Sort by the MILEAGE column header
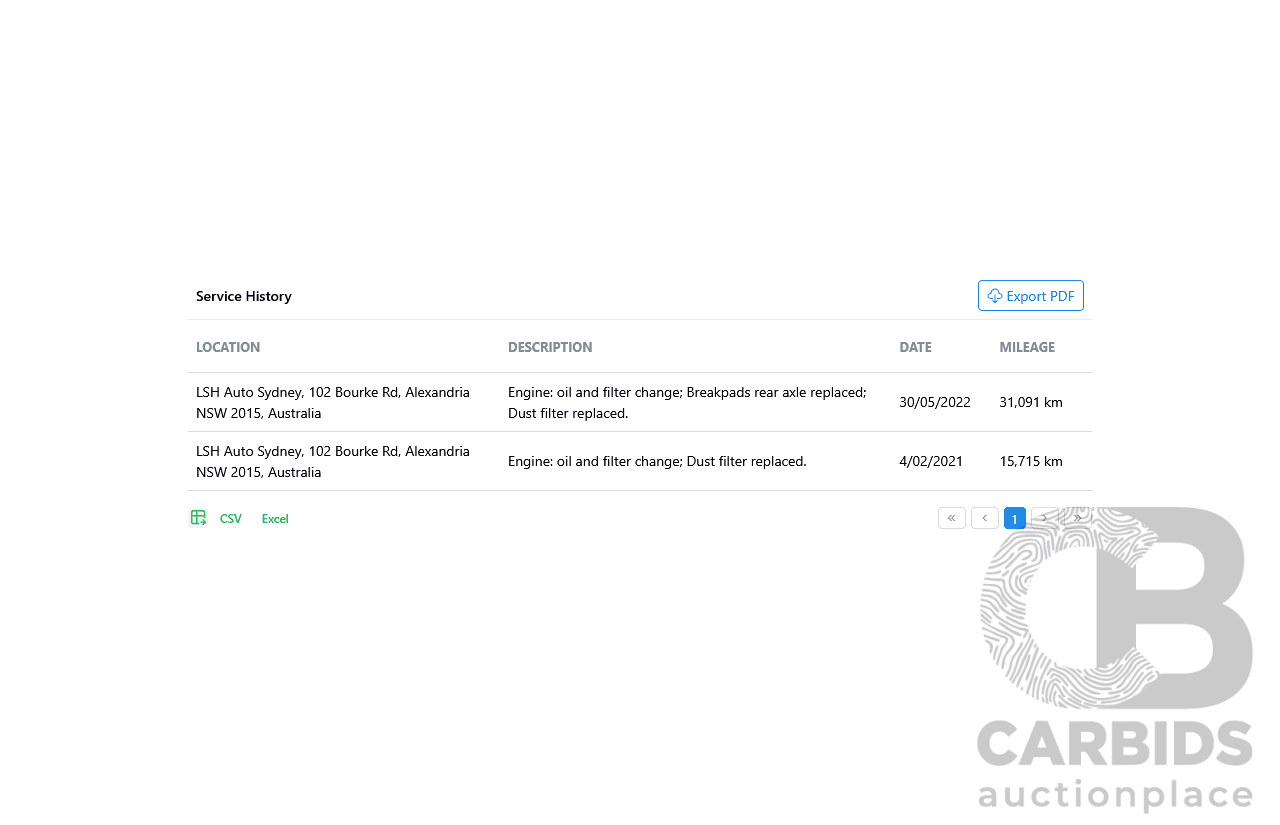 (x=1027, y=347)
